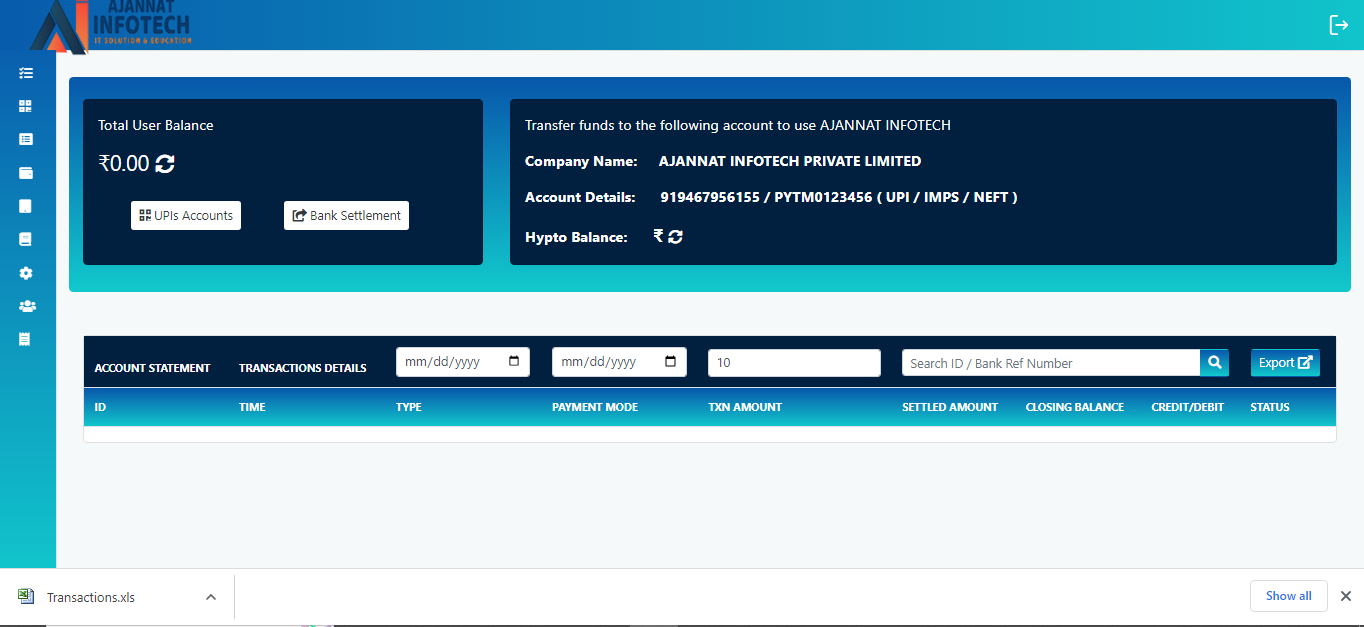The width and height of the screenshot is (1364, 627).
Task: Open the users group sidebar icon
Action: (x=27, y=306)
